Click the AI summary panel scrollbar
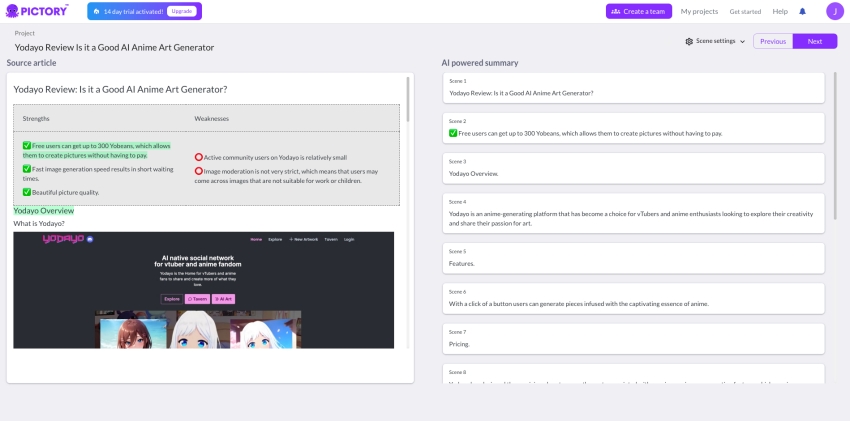This screenshot has height=421, width=850. point(835,146)
